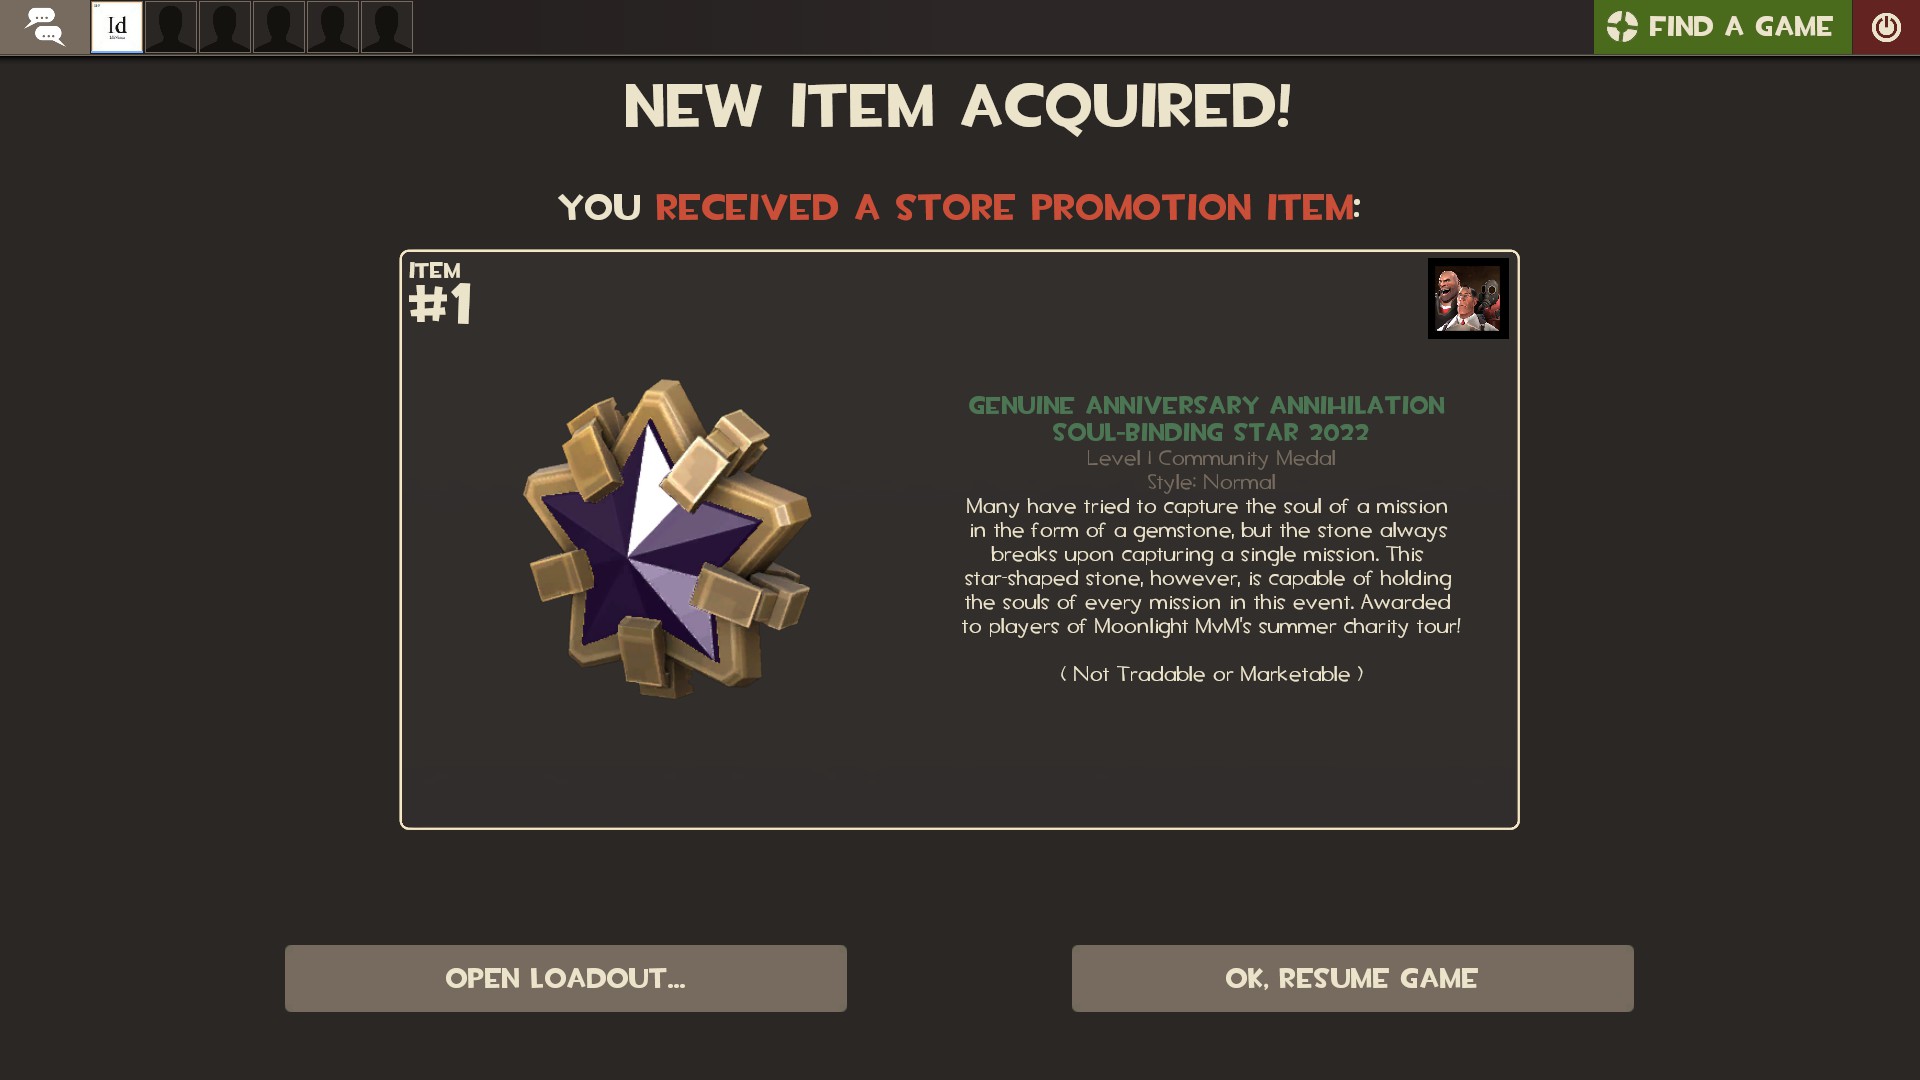Select the first empty party slot silhouette
Image resolution: width=1920 pixels, height=1080 pixels.
point(171,27)
